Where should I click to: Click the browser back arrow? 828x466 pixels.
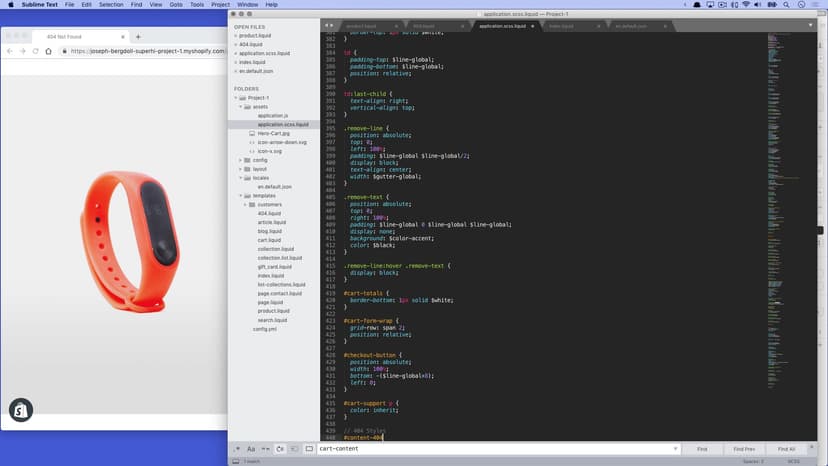pos(10,51)
